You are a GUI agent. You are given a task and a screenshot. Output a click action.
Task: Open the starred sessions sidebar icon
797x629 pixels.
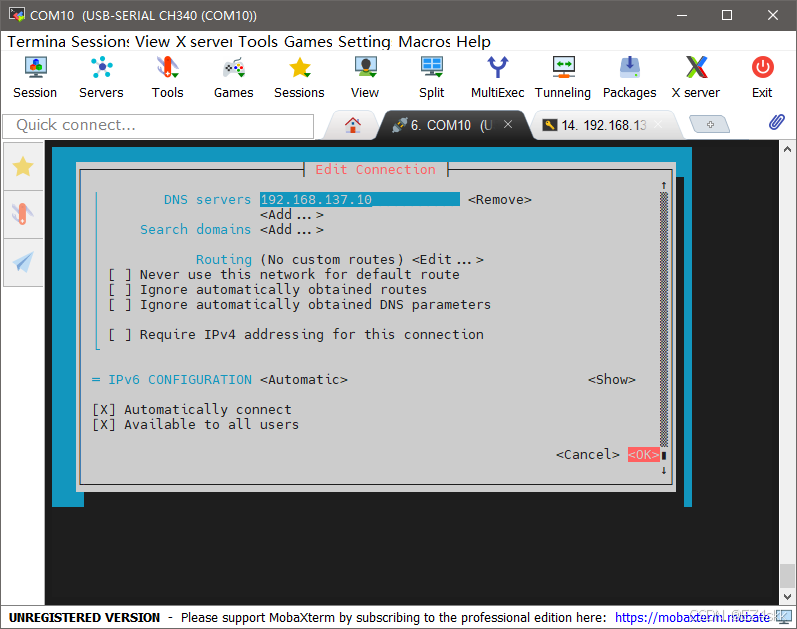click(23, 166)
